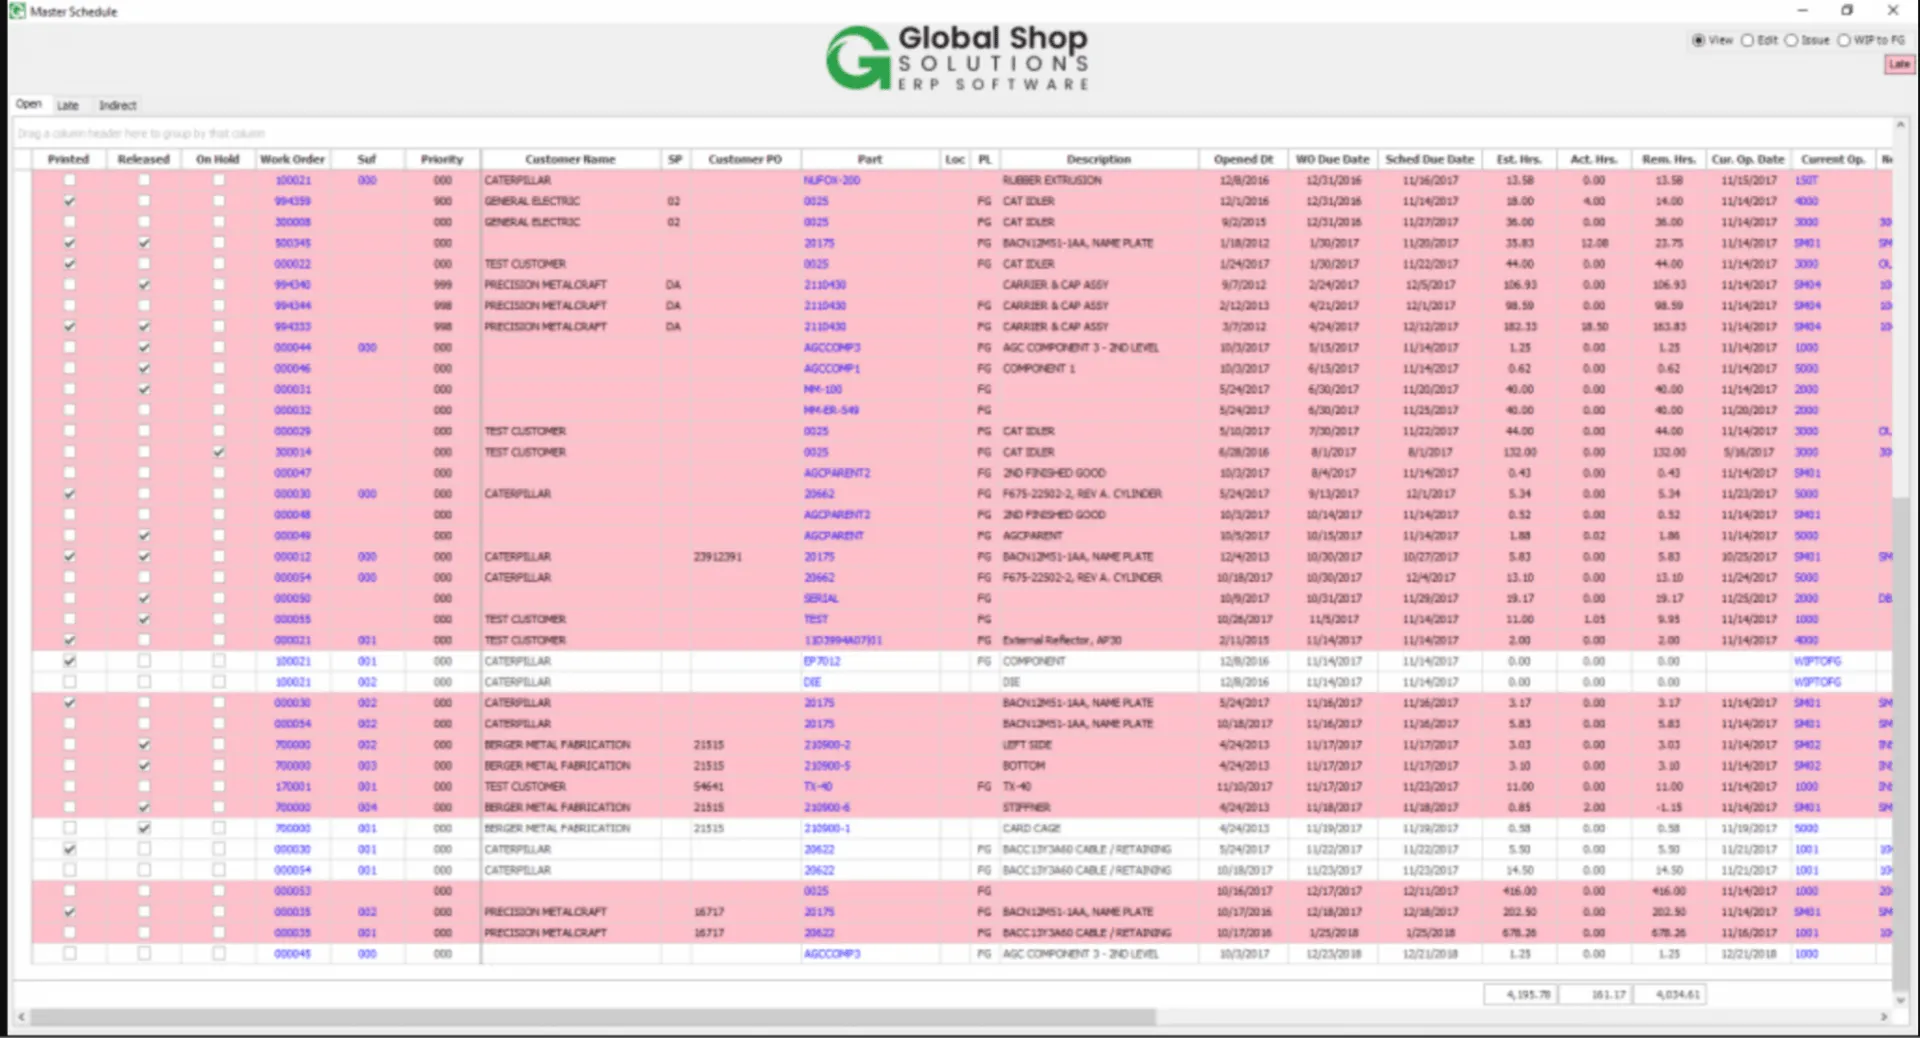Sort by Opened Dt column header
This screenshot has height=1038, width=1920.
coord(1244,159)
